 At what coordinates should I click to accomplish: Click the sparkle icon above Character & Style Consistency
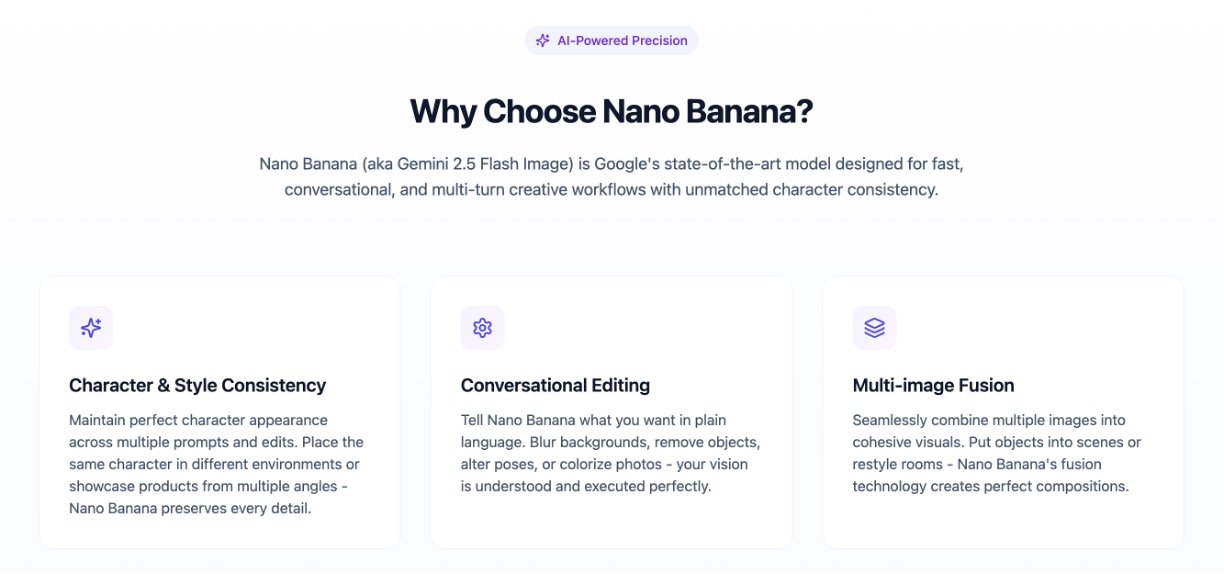(91, 328)
